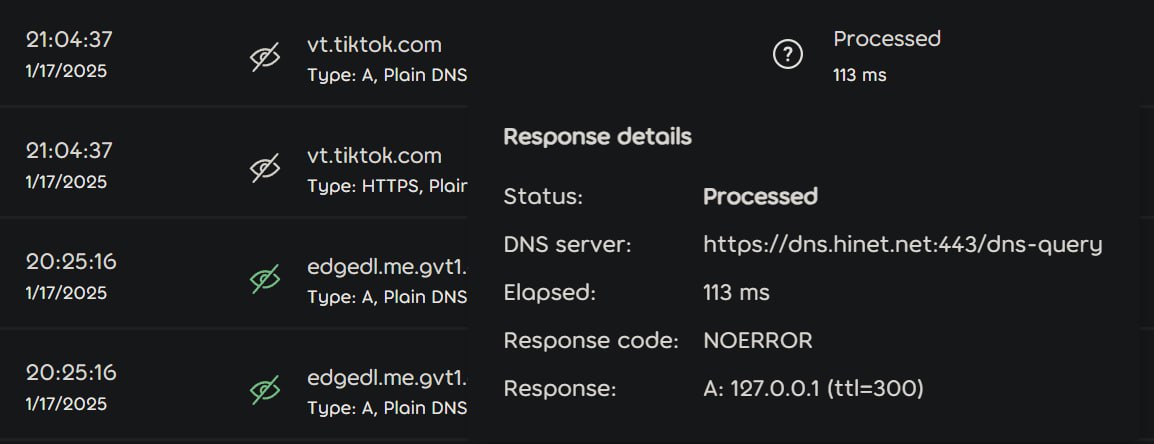Viewport: 1154px width, 444px height.
Task: Click 21:04:37 timestamp on the HTTPS row
Action: (69, 151)
